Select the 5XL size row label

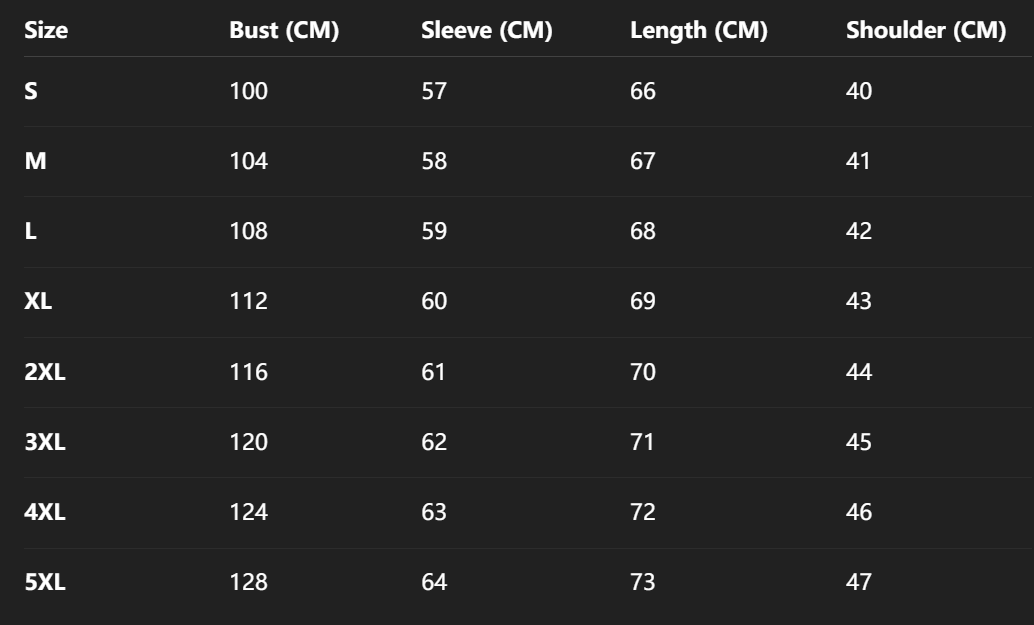point(45,582)
